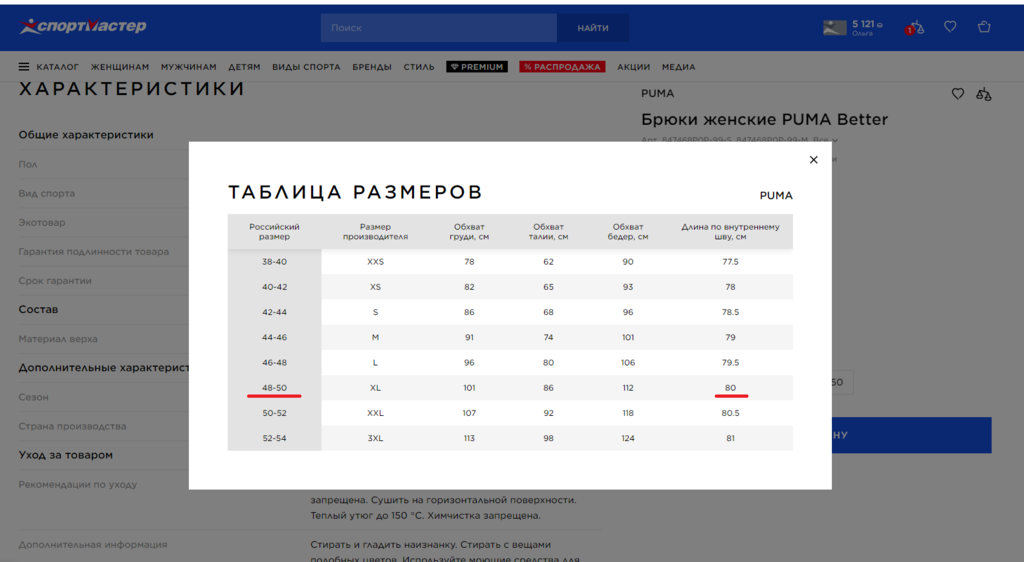This screenshot has width=1024, height=562.
Task: Open the hamburger Каталог menu
Action: [48, 67]
